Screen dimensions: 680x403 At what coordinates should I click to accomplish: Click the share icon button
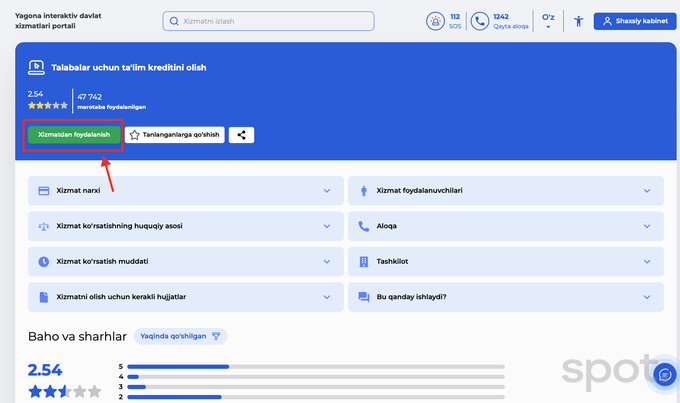(x=241, y=135)
